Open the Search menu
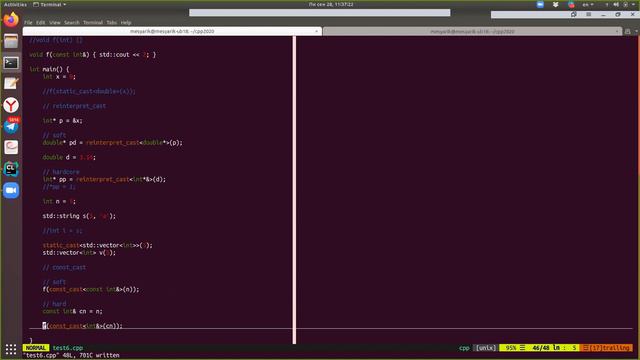The width and height of the screenshot is (640, 360). click(x=72, y=22)
